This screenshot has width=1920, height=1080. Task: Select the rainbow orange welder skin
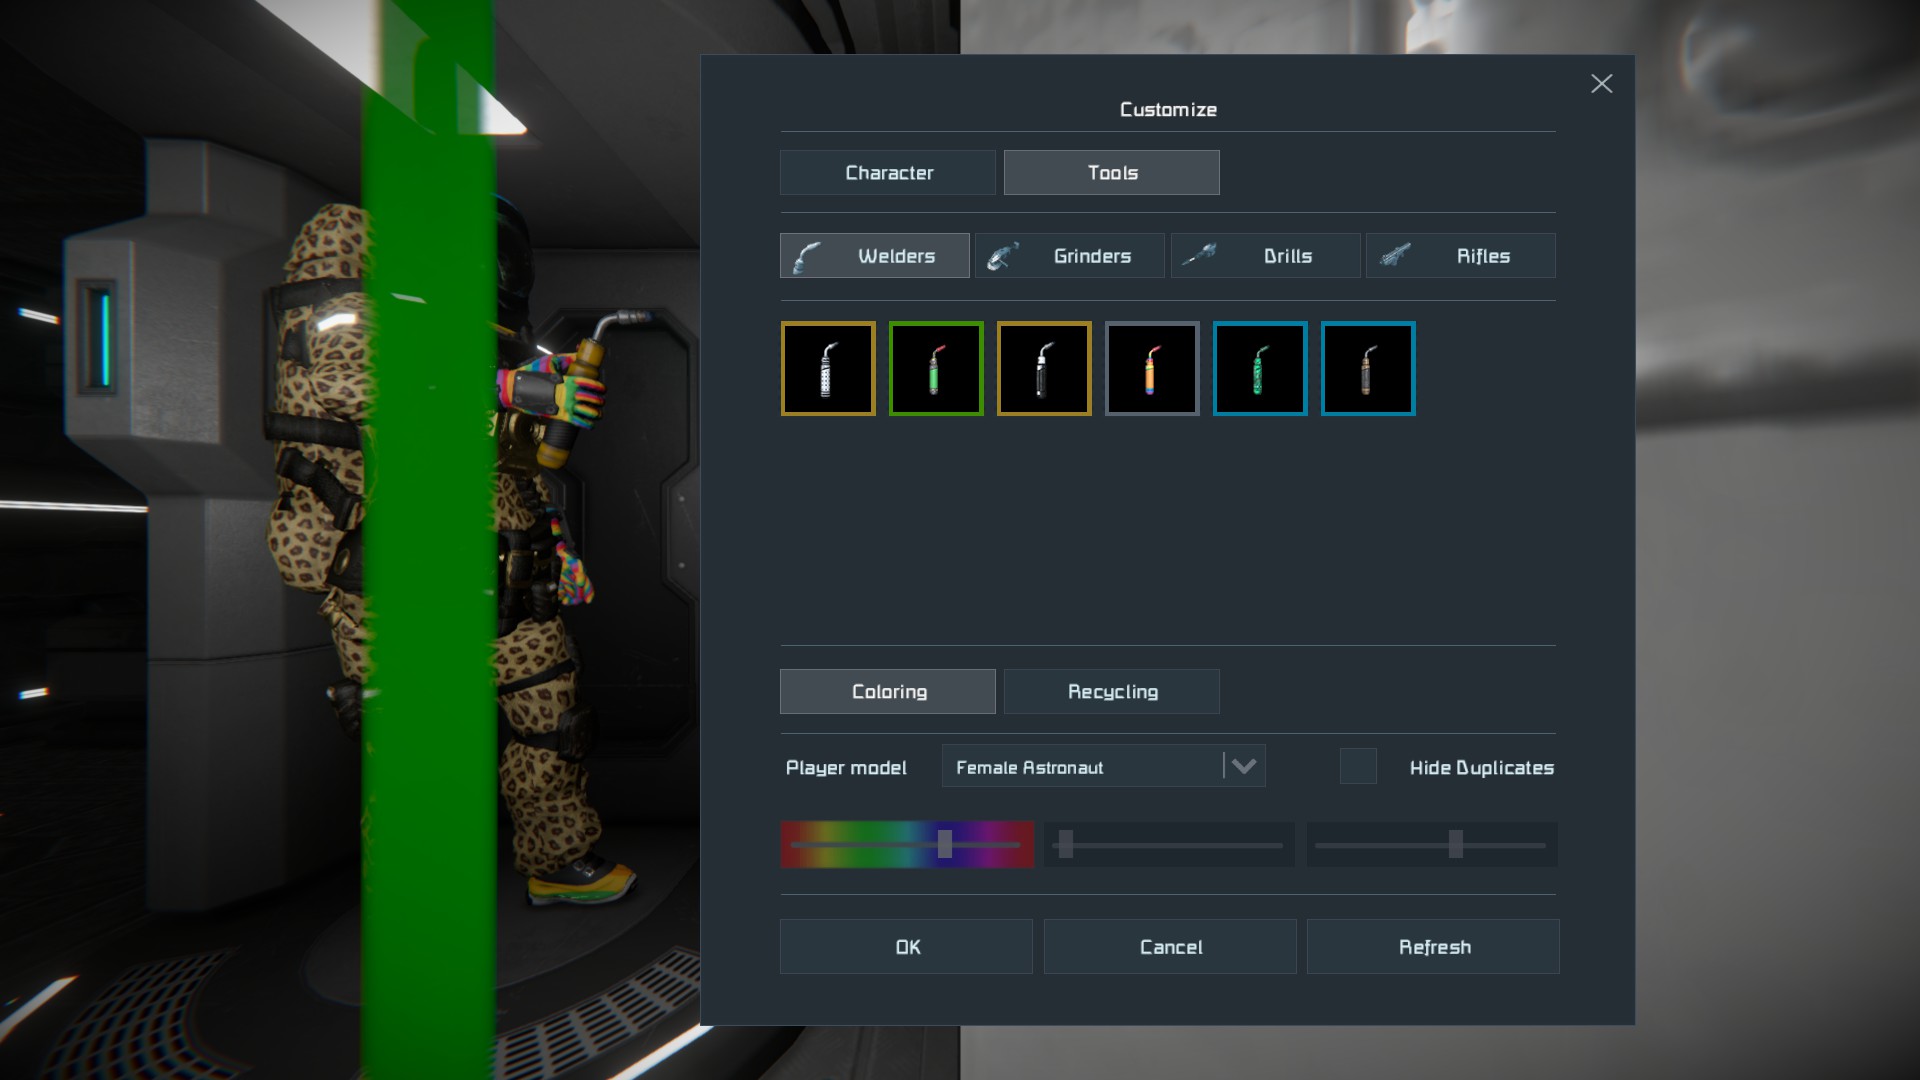point(1152,368)
